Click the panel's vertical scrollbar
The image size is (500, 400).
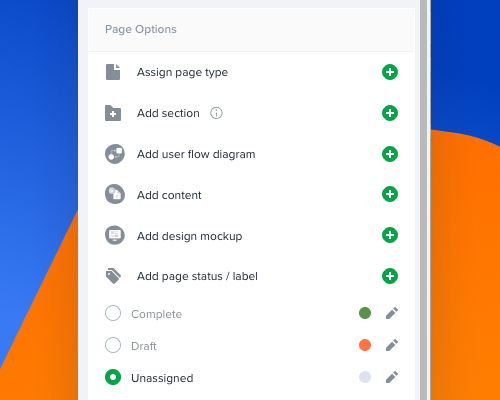pos(424,200)
